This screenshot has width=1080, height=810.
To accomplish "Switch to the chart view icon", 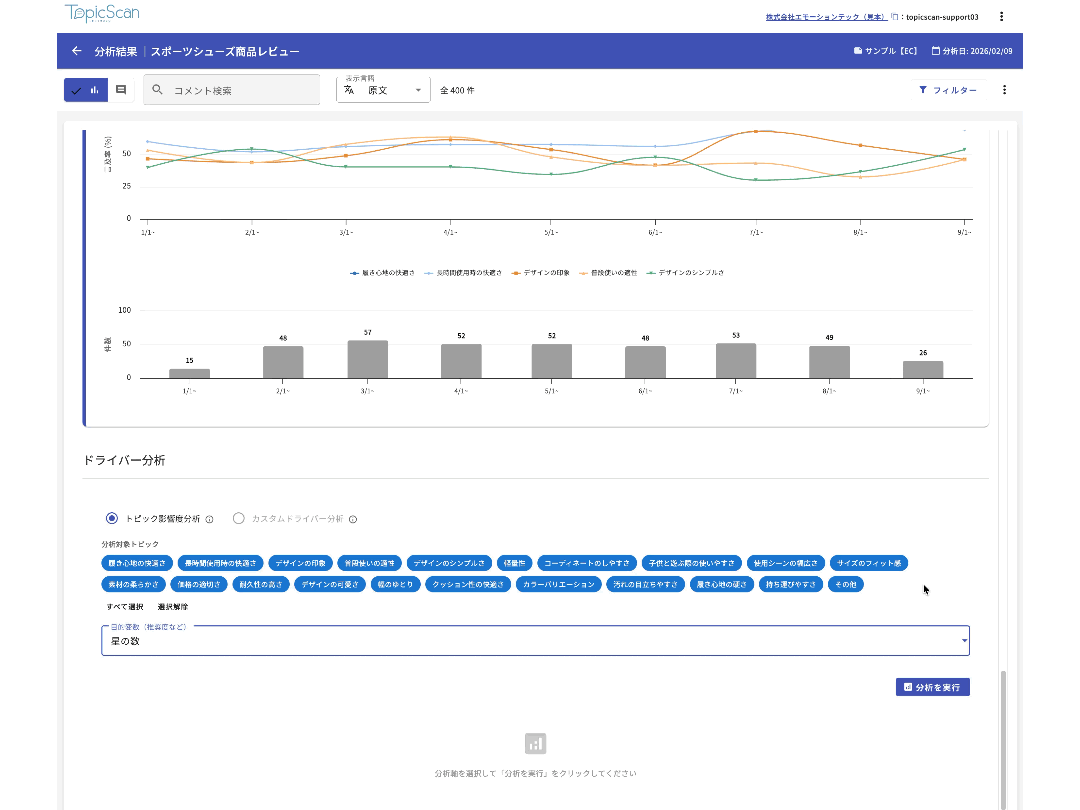I will tap(95, 90).
